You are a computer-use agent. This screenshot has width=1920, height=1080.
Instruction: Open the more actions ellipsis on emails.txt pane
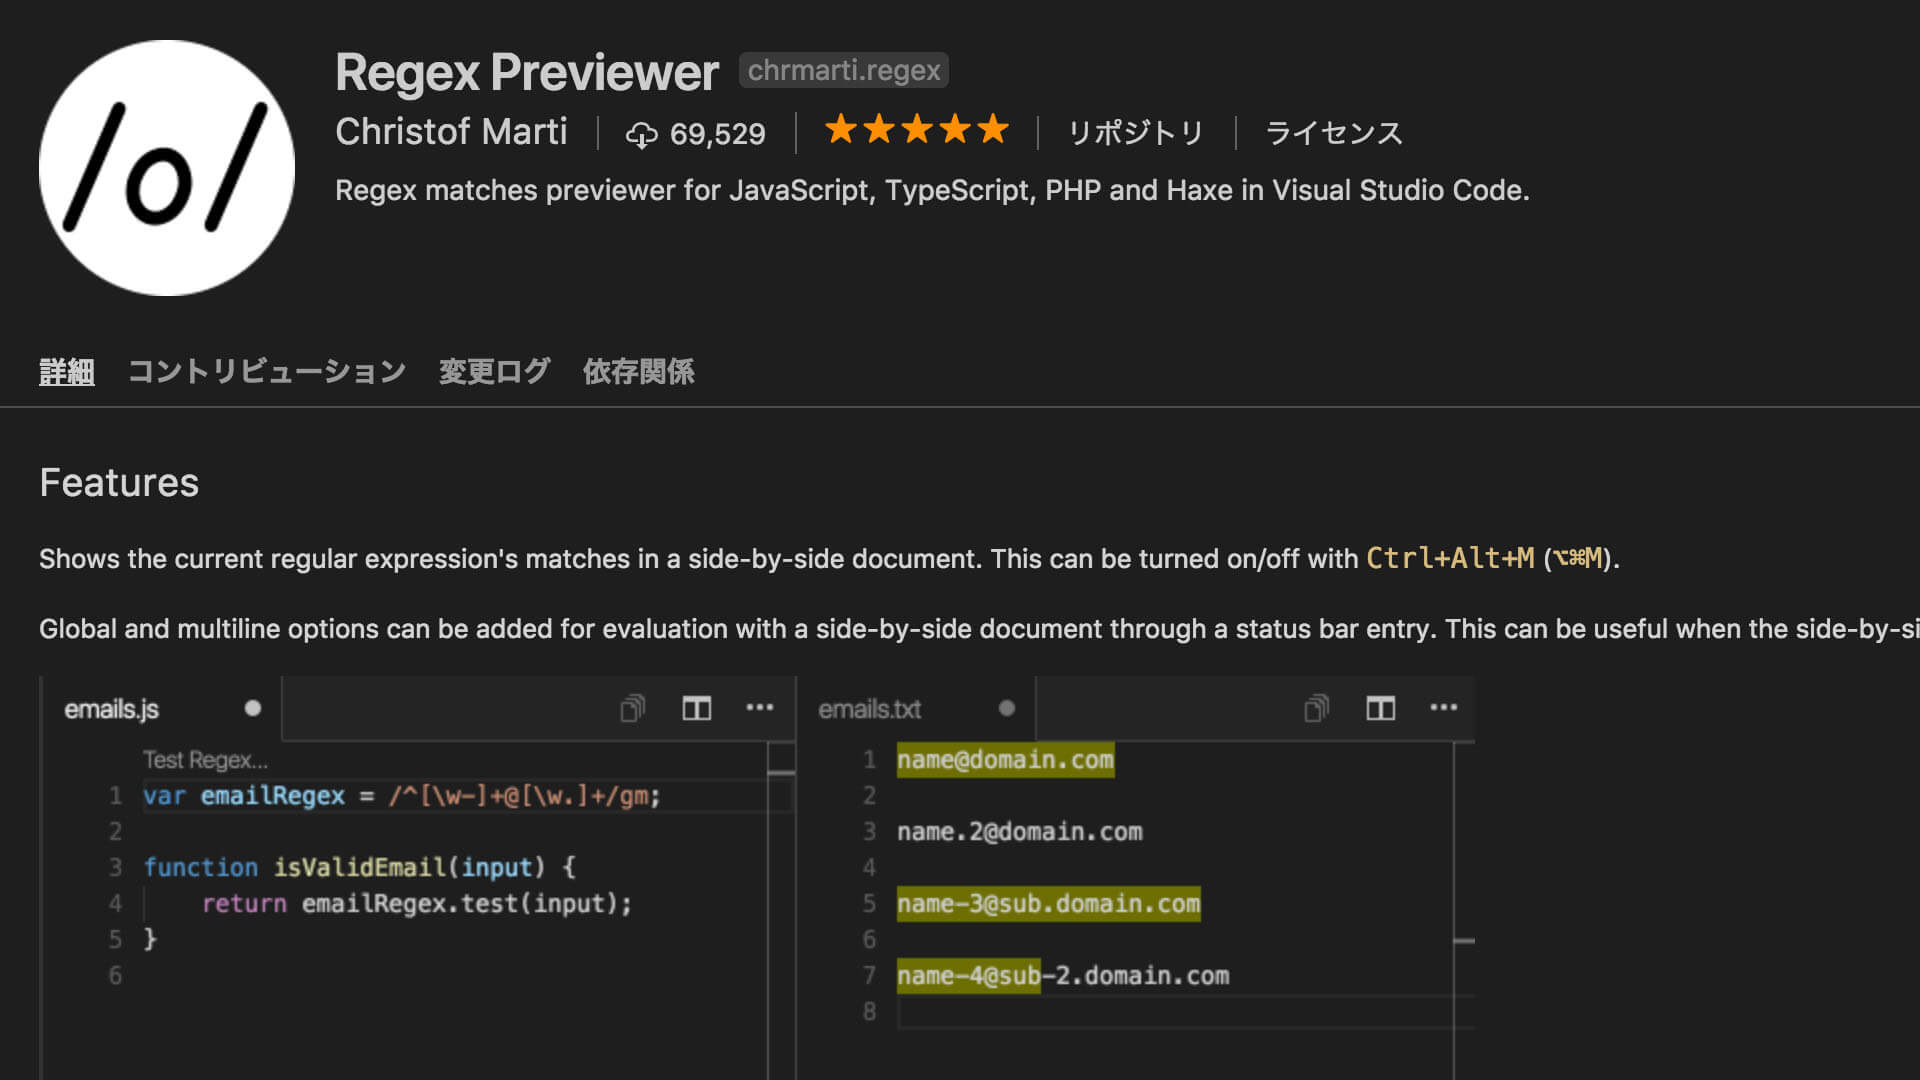pyautogui.click(x=1444, y=708)
